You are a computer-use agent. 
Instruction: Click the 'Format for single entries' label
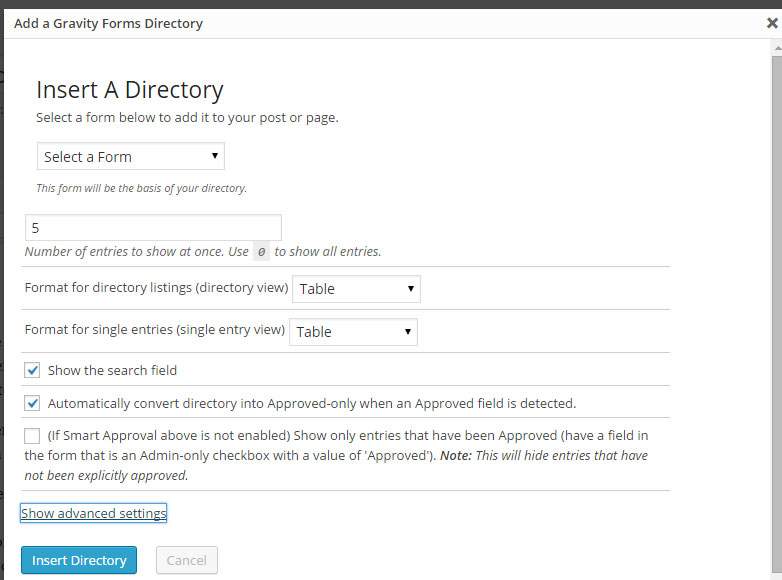tap(155, 330)
